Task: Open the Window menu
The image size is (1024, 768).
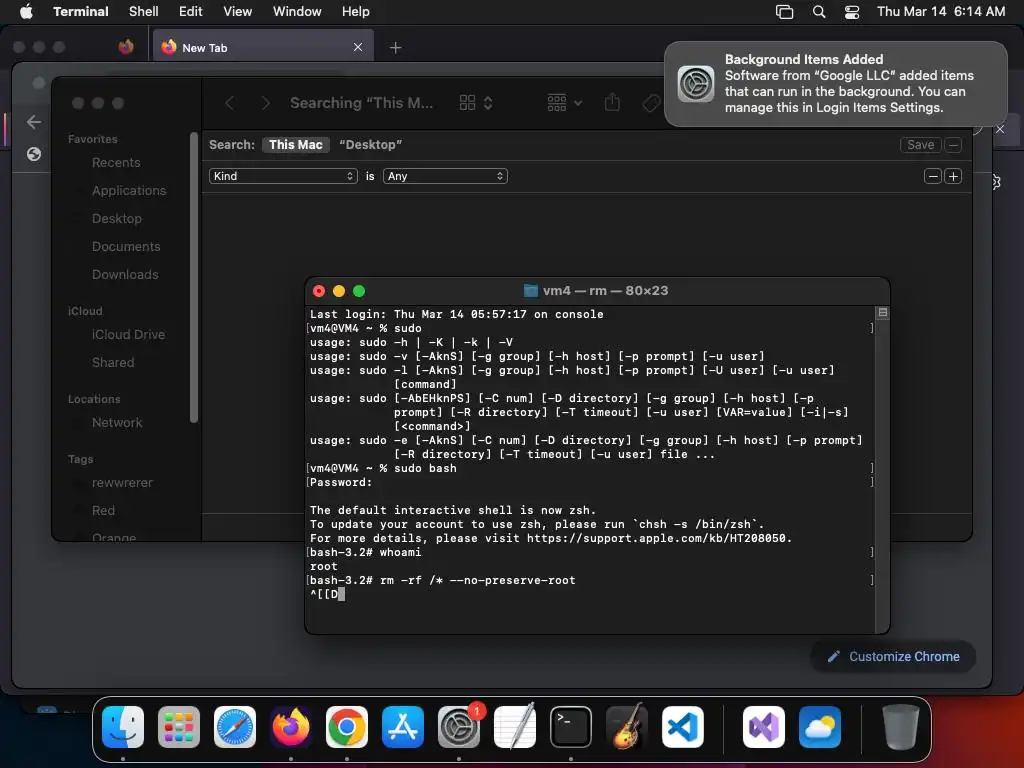Action: click(x=297, y=12)
